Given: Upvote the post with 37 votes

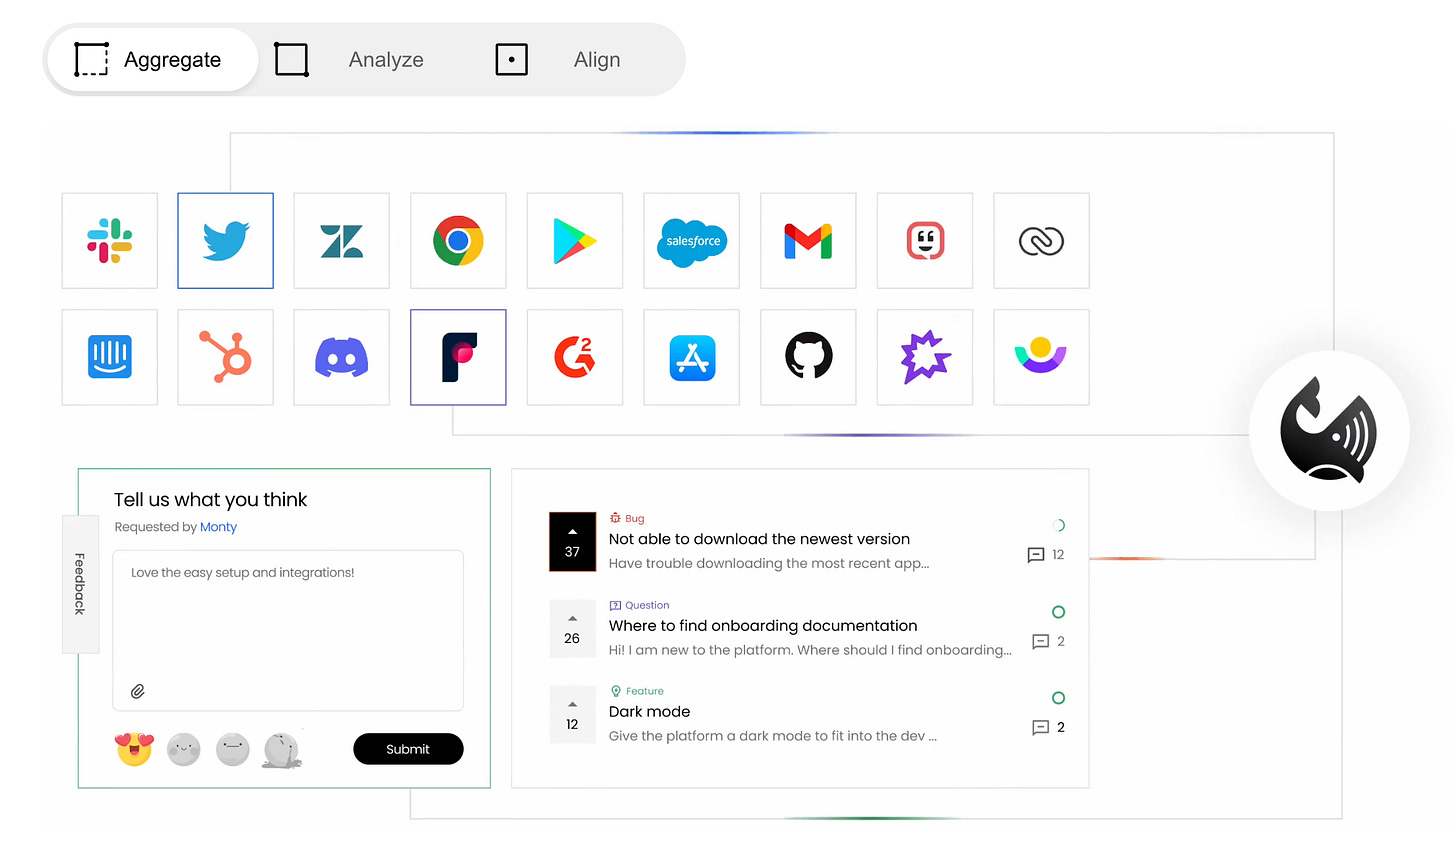Looking at the screenshot, I should 572,542.
